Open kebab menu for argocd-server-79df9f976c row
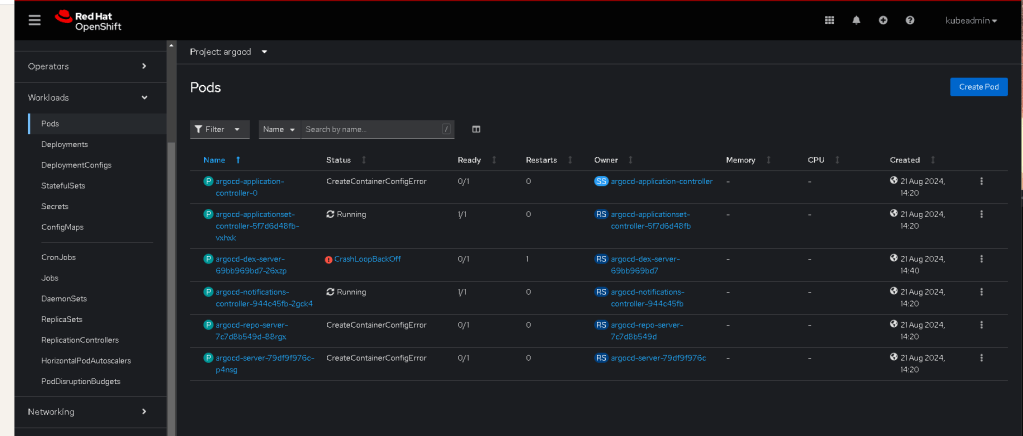Image resolution: width=1023 pixels, height=436 pixels. (x=981, y=358)
